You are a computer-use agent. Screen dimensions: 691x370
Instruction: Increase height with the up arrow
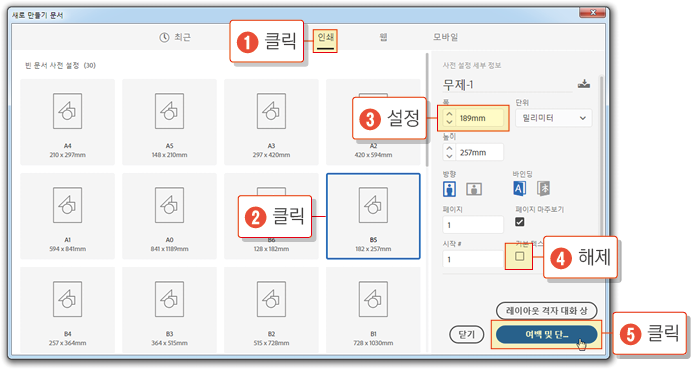(x=449, y=148)
